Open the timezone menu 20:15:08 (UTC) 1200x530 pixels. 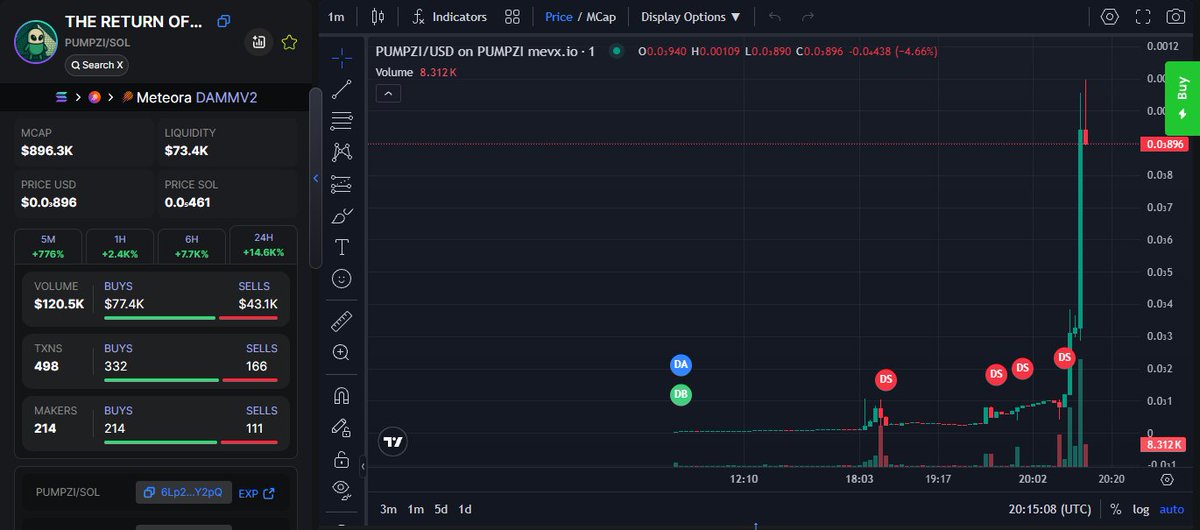[1052, 509]
